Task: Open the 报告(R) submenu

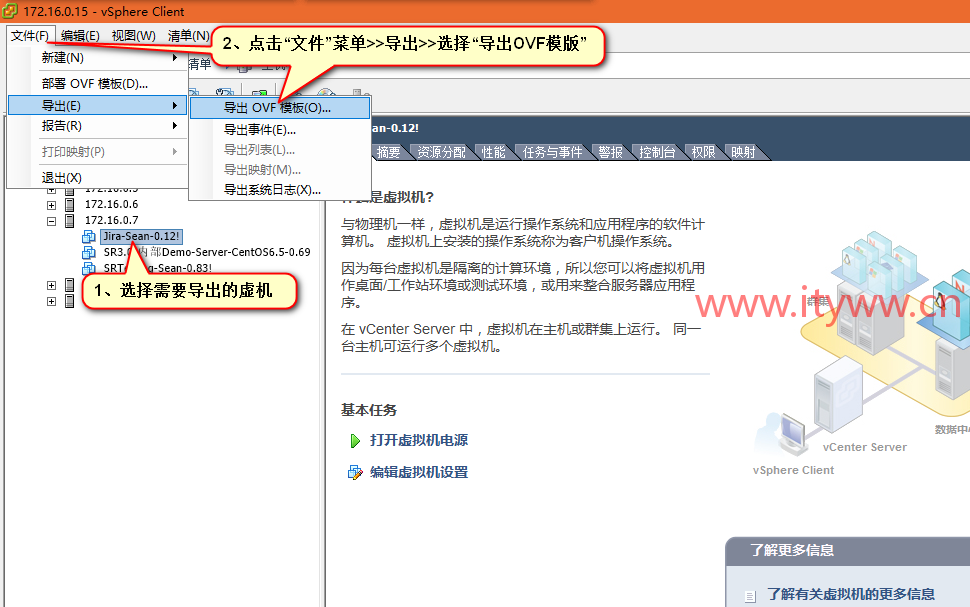Action: click(x=98, y=126)
